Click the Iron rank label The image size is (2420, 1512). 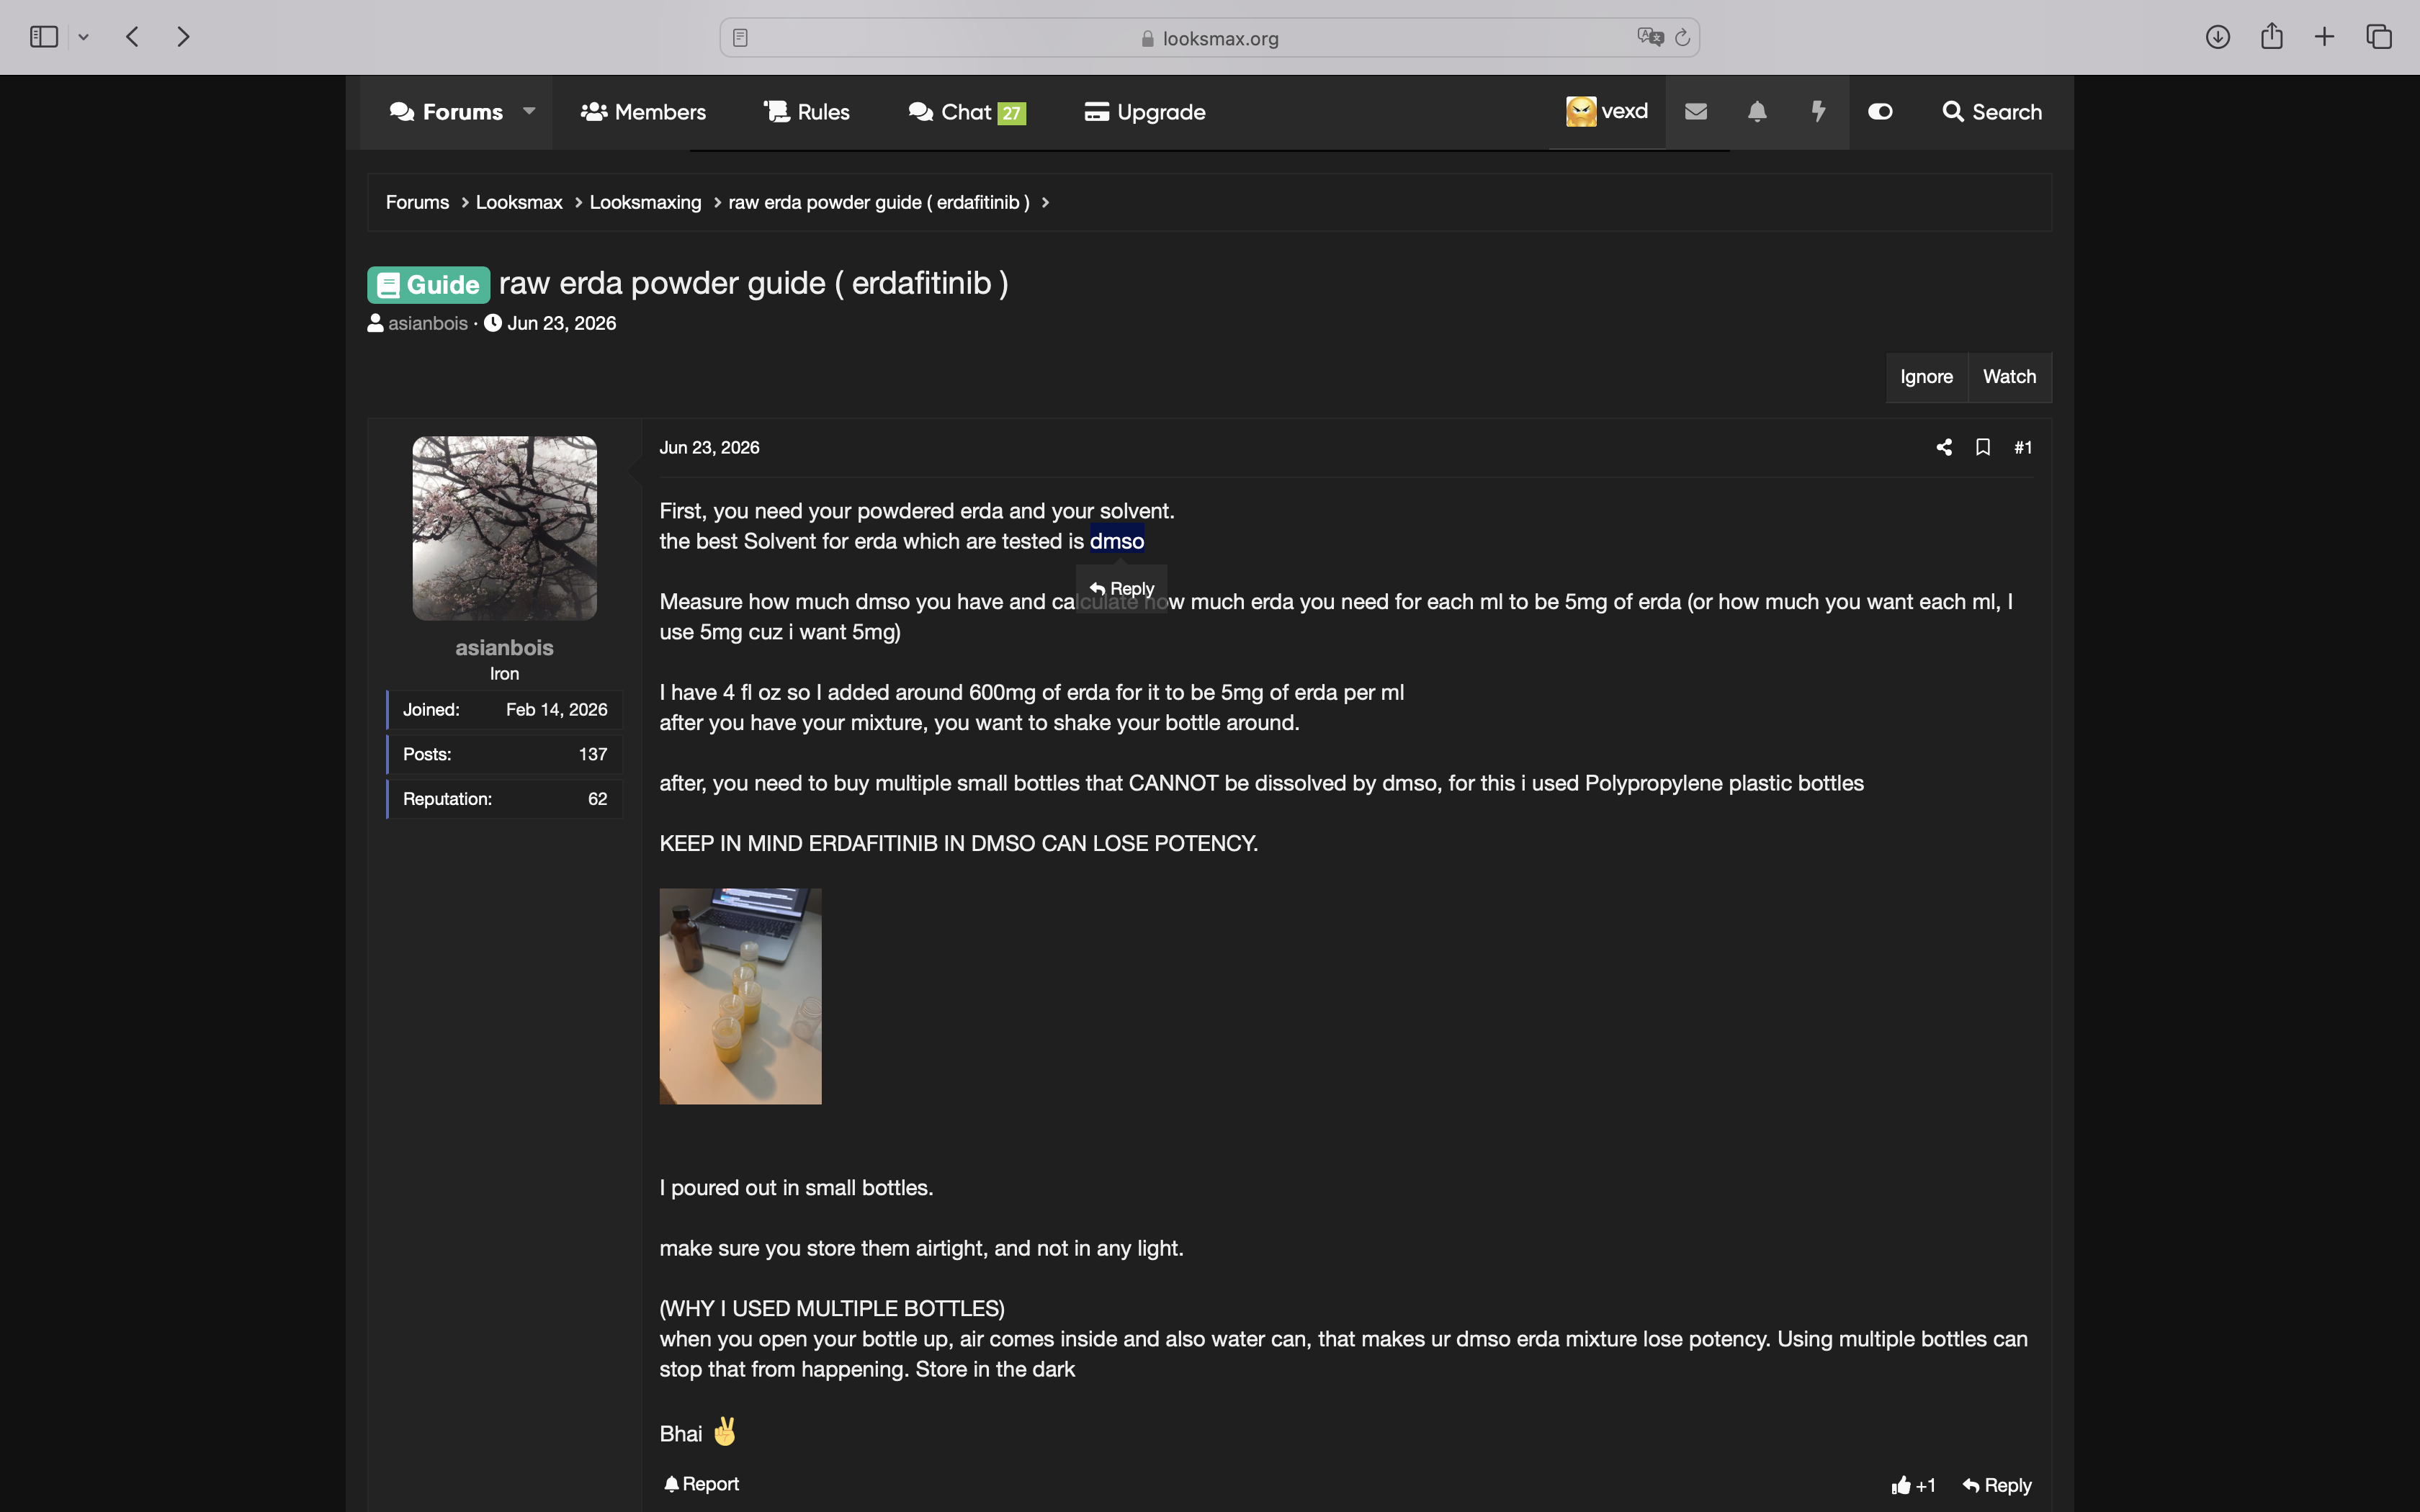click(504, 674)
